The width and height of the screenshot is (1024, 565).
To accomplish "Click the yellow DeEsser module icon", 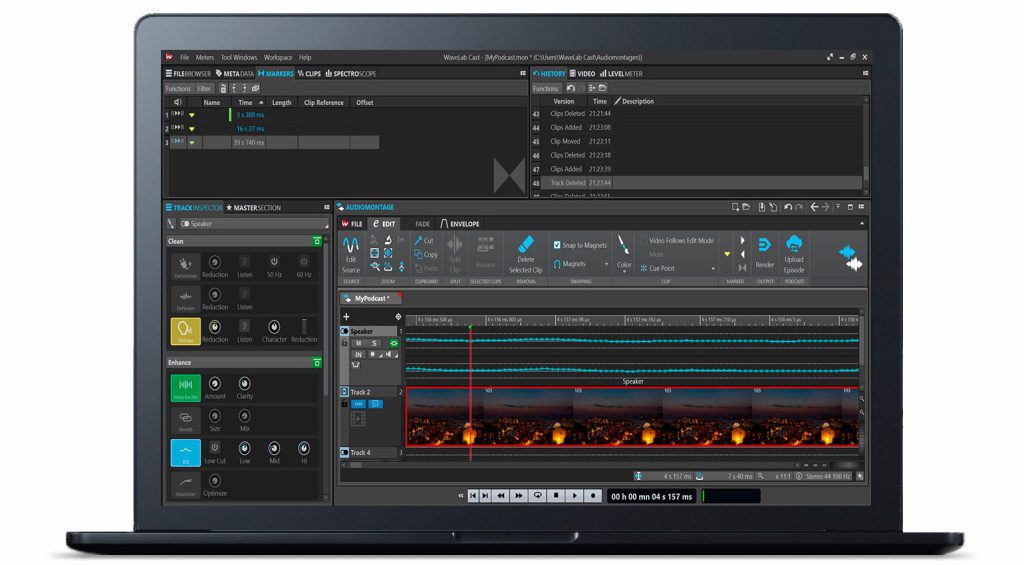I will [185, 331].
